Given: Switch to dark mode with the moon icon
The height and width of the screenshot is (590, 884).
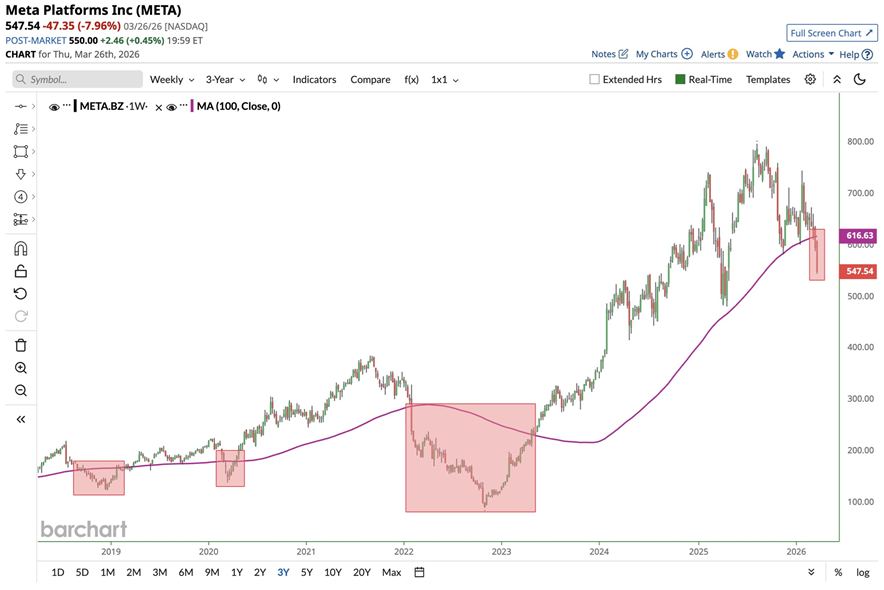Looking at the screenshot, I should click(x=860, y=79).
